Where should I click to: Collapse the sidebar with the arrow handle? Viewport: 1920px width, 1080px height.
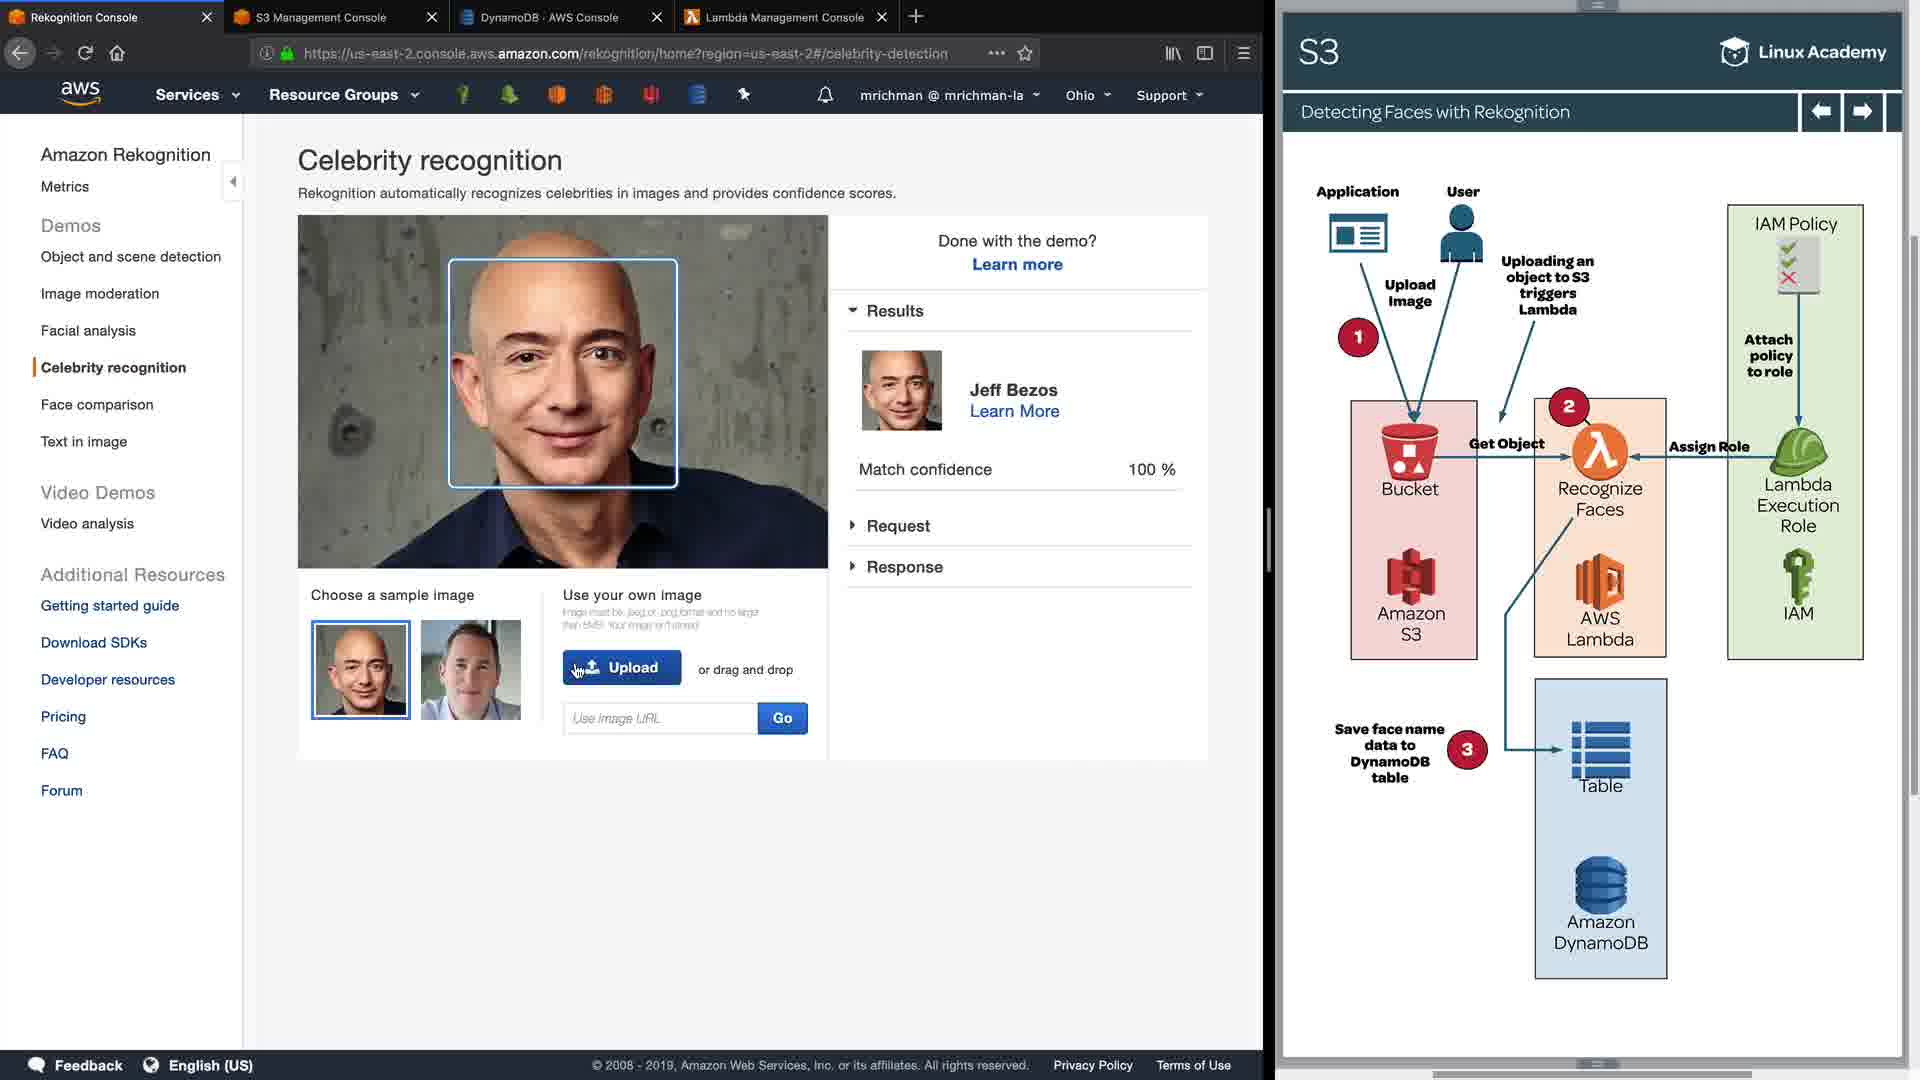pyautogui.click(x=233, y=182)
